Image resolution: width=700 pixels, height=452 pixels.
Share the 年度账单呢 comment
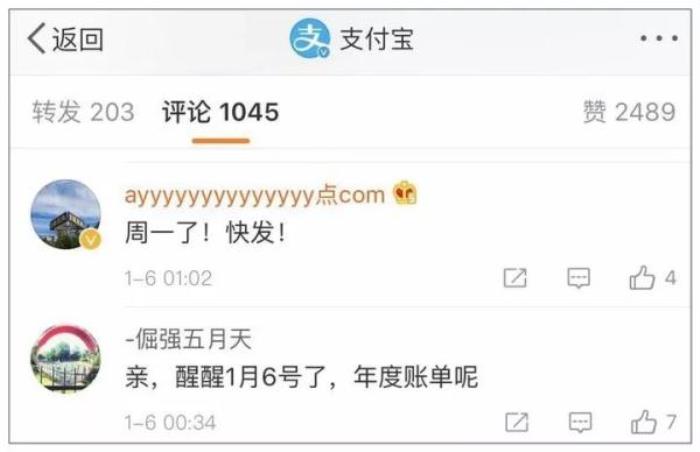pos(517,422)
